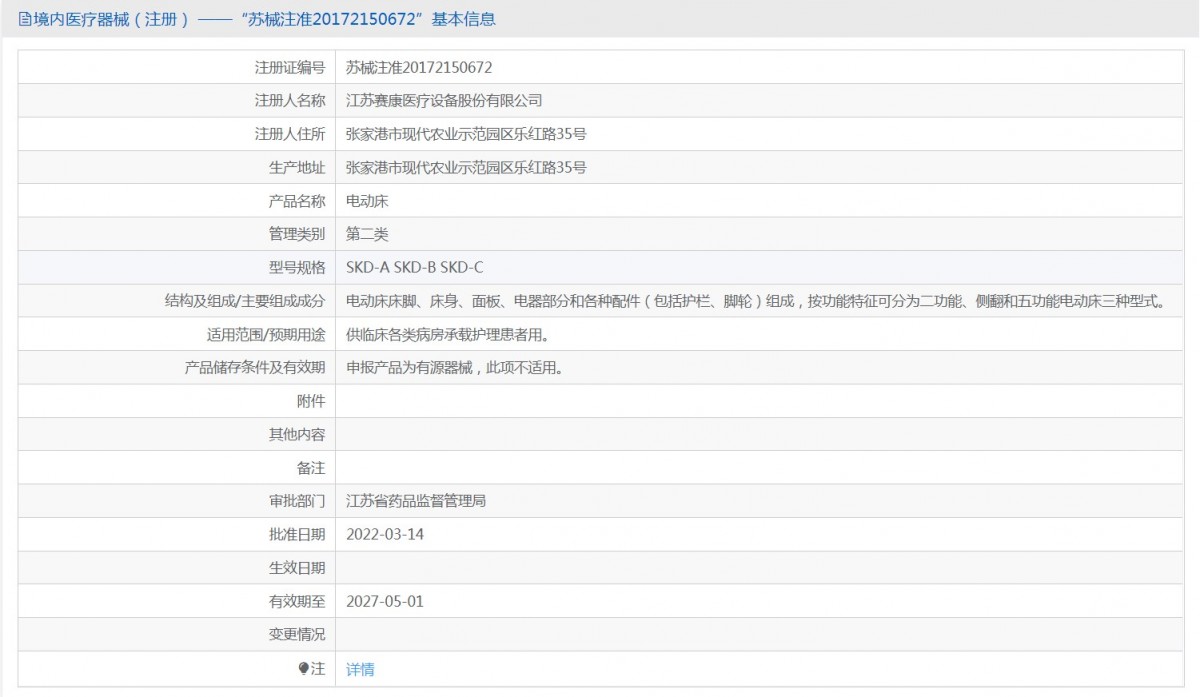Image resolution: width=1200 pixels, height=697 pixels.
Task: Select approval date 2022-03-14
Action: click(x=385, y=534)
